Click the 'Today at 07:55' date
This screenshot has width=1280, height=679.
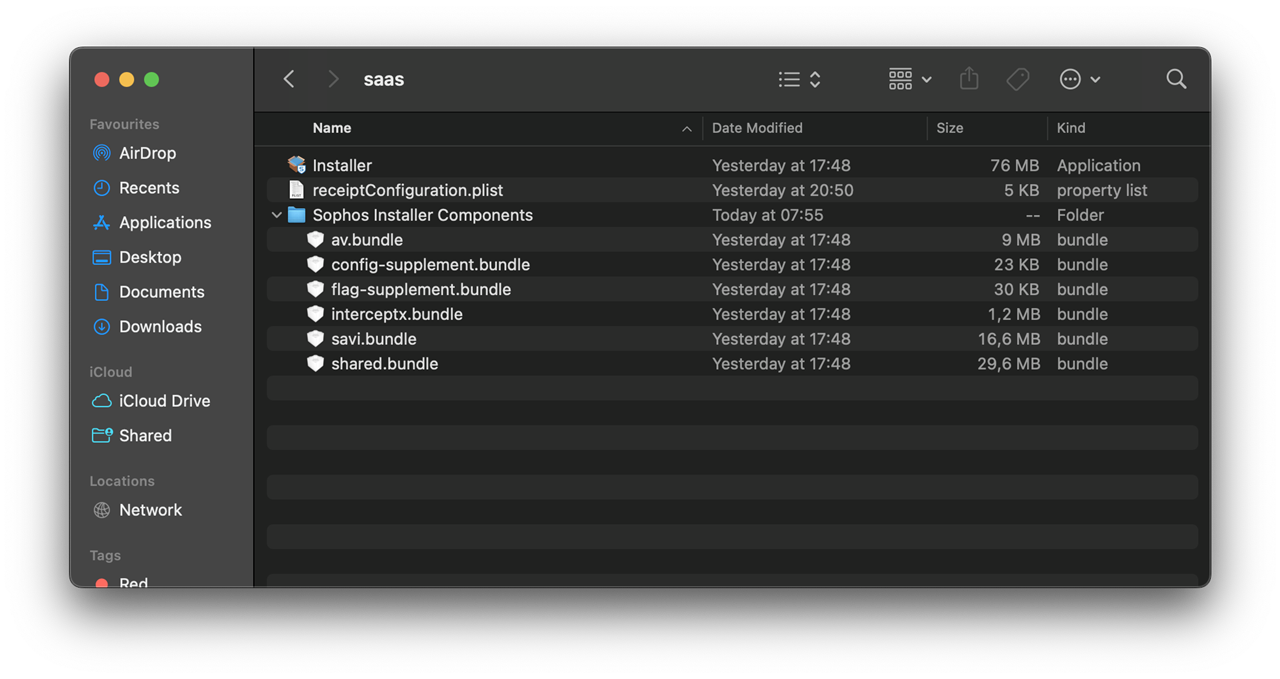(768, 215)
